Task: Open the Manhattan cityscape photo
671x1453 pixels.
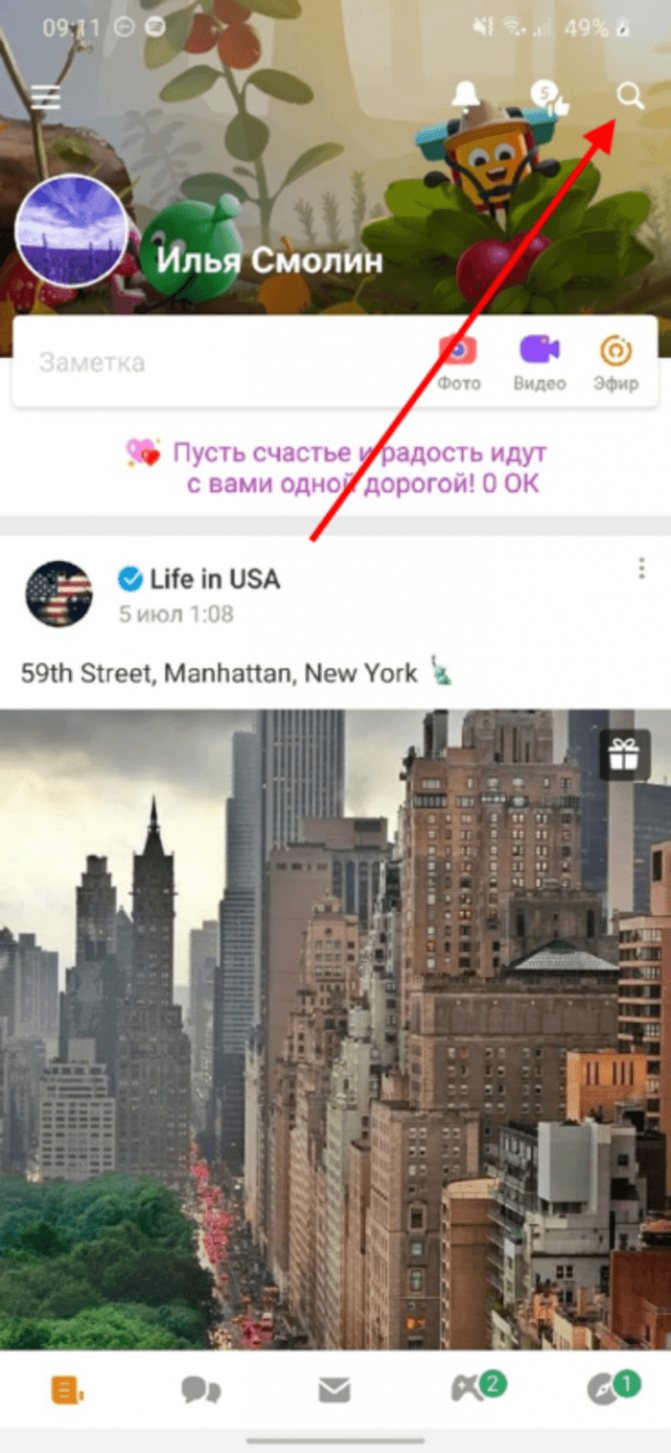Action: [x=335, y=1030]
